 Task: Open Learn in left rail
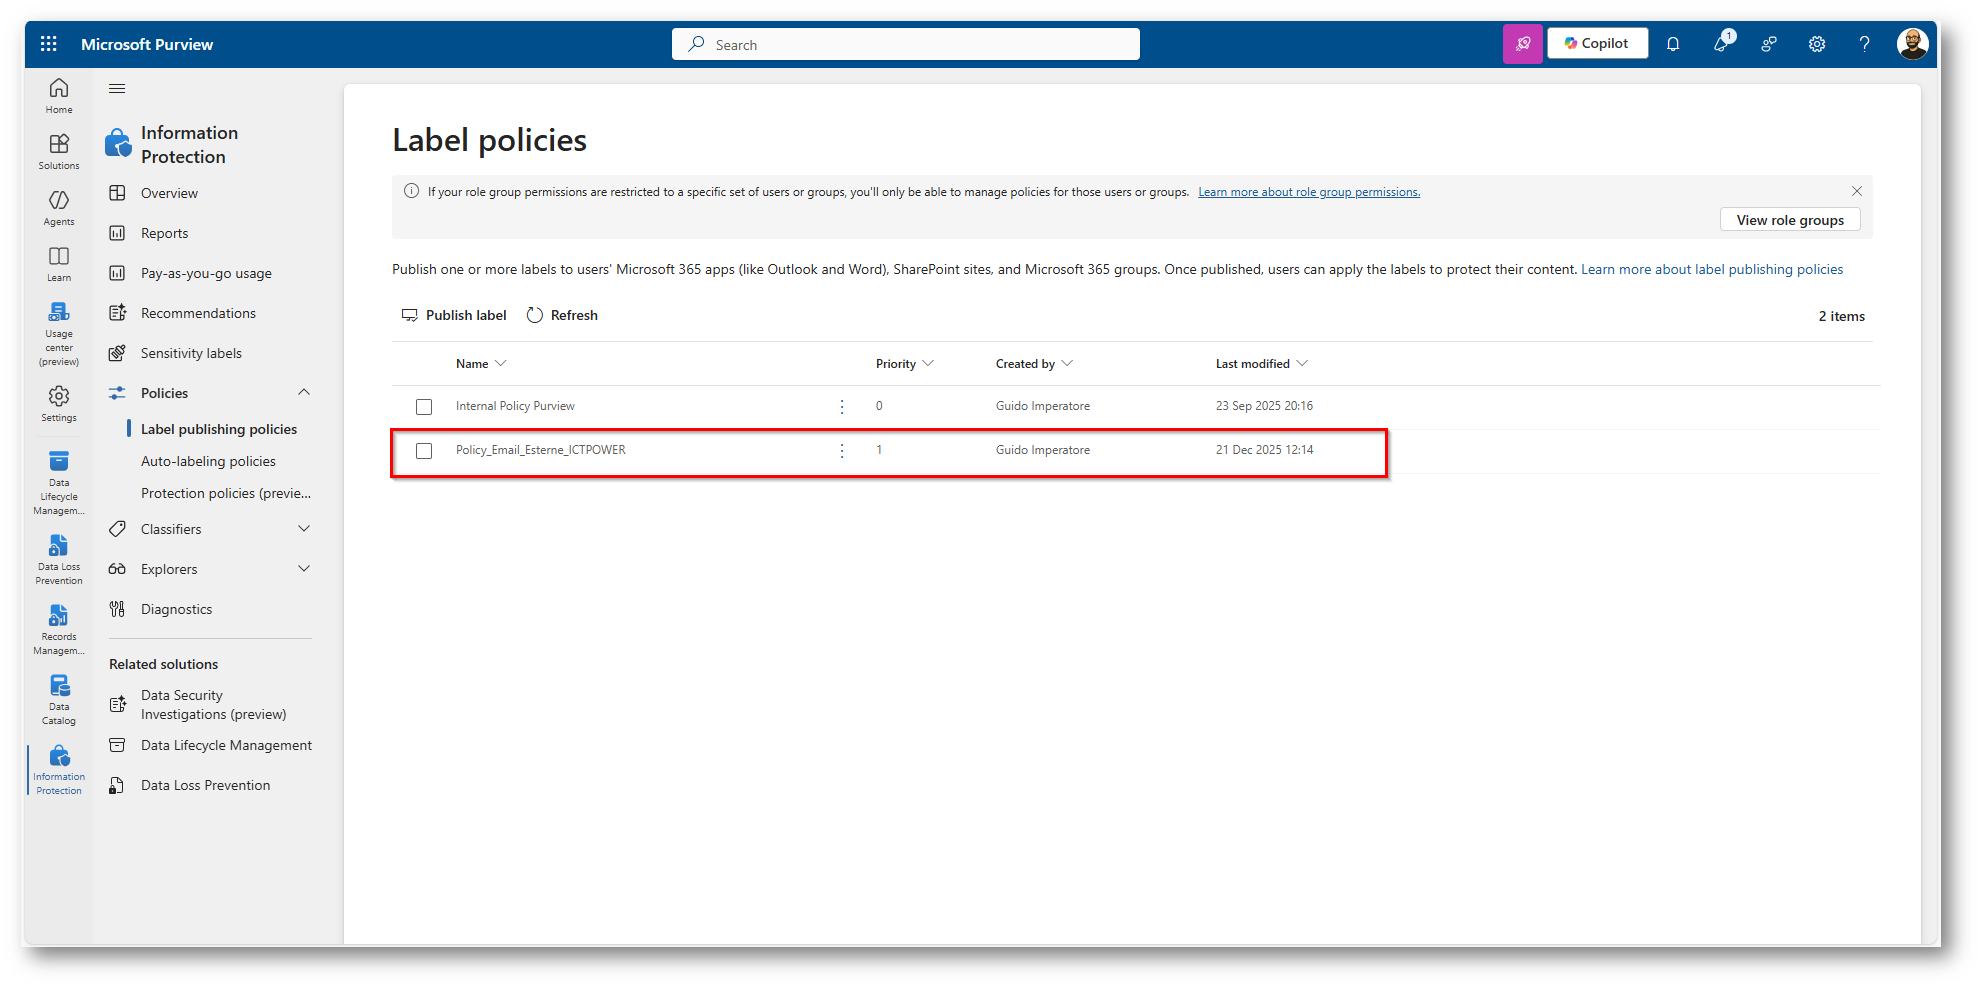59,264
